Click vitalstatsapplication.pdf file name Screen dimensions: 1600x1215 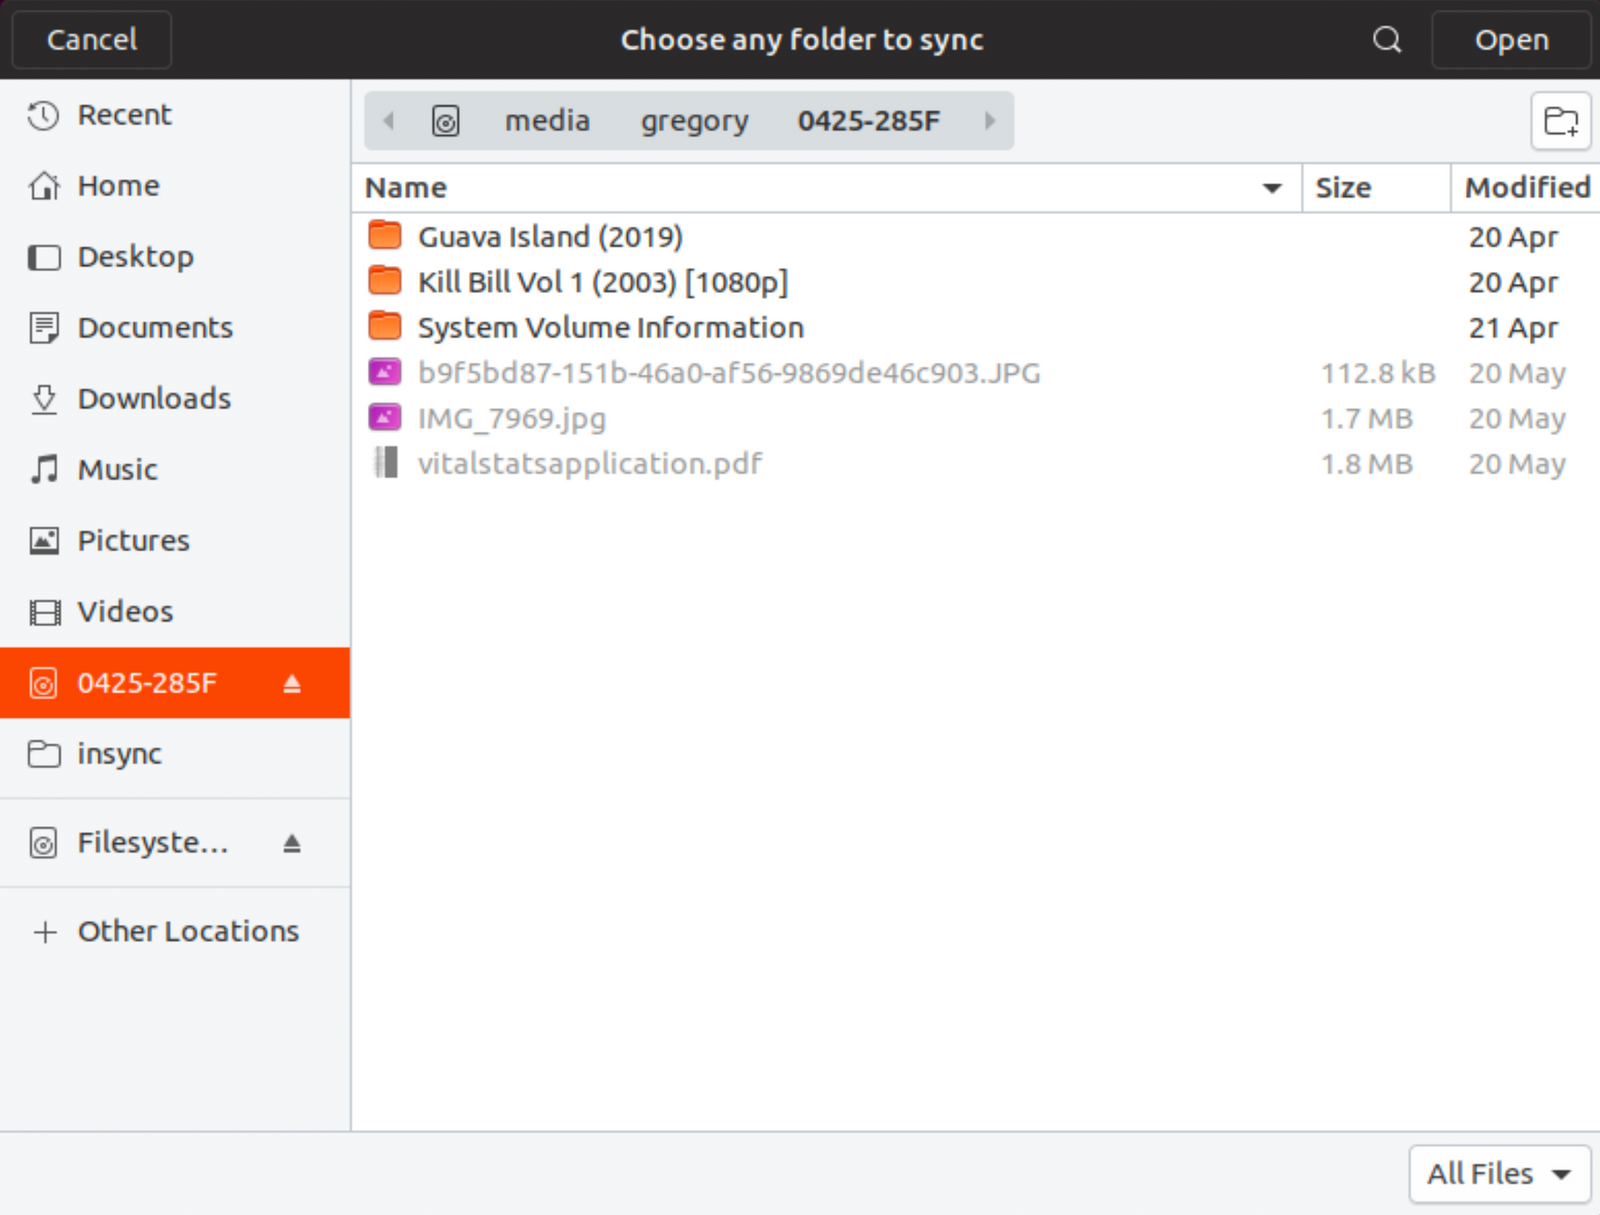(x=590, y=464)
